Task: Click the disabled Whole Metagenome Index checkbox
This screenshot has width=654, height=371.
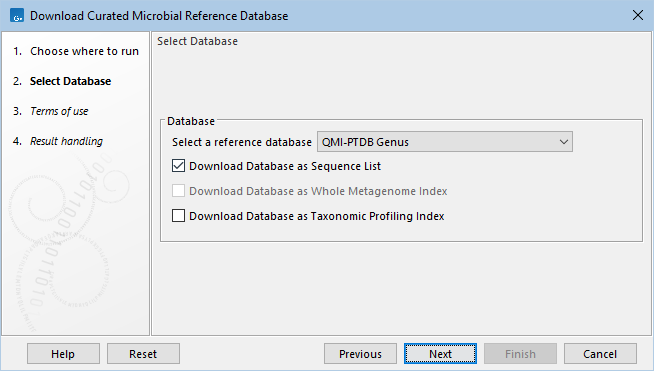Action: [x=179, y=191]
